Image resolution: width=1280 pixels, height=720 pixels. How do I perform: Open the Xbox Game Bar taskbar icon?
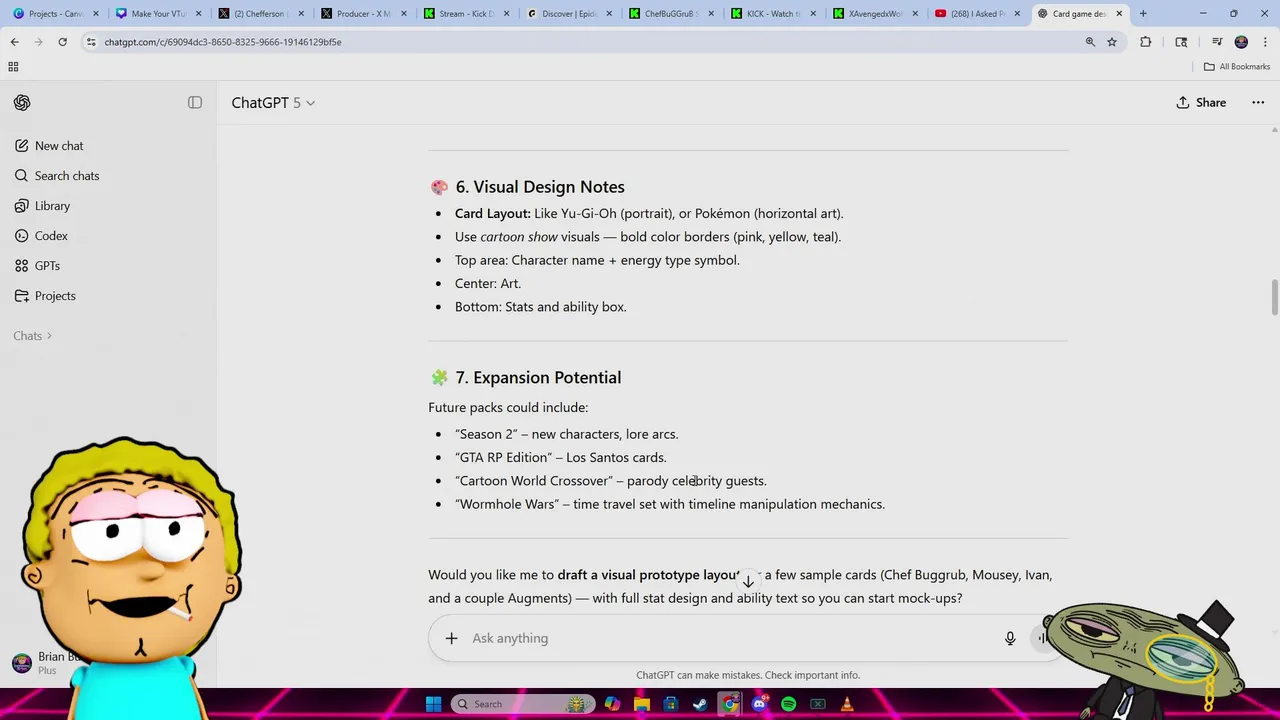pos(818,704)
